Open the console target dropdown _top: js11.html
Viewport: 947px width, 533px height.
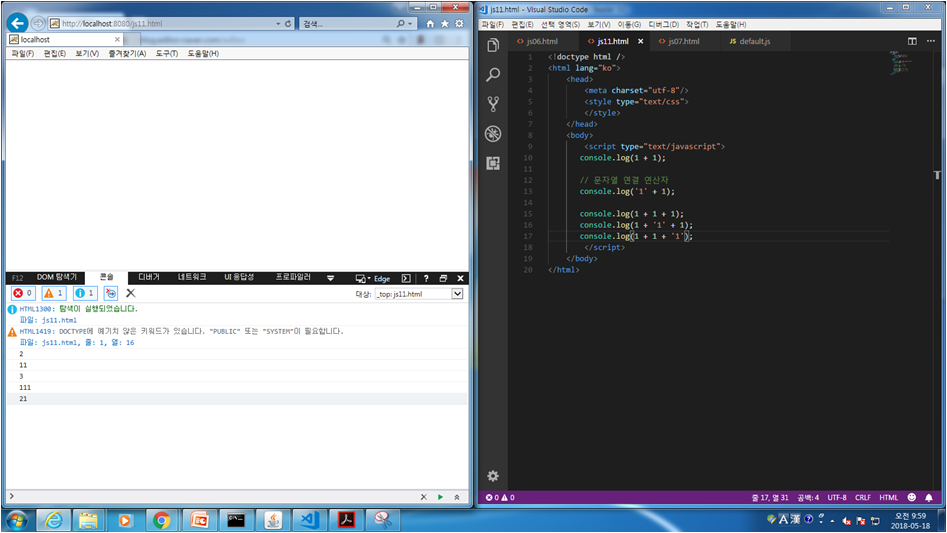tap(419, 294)
